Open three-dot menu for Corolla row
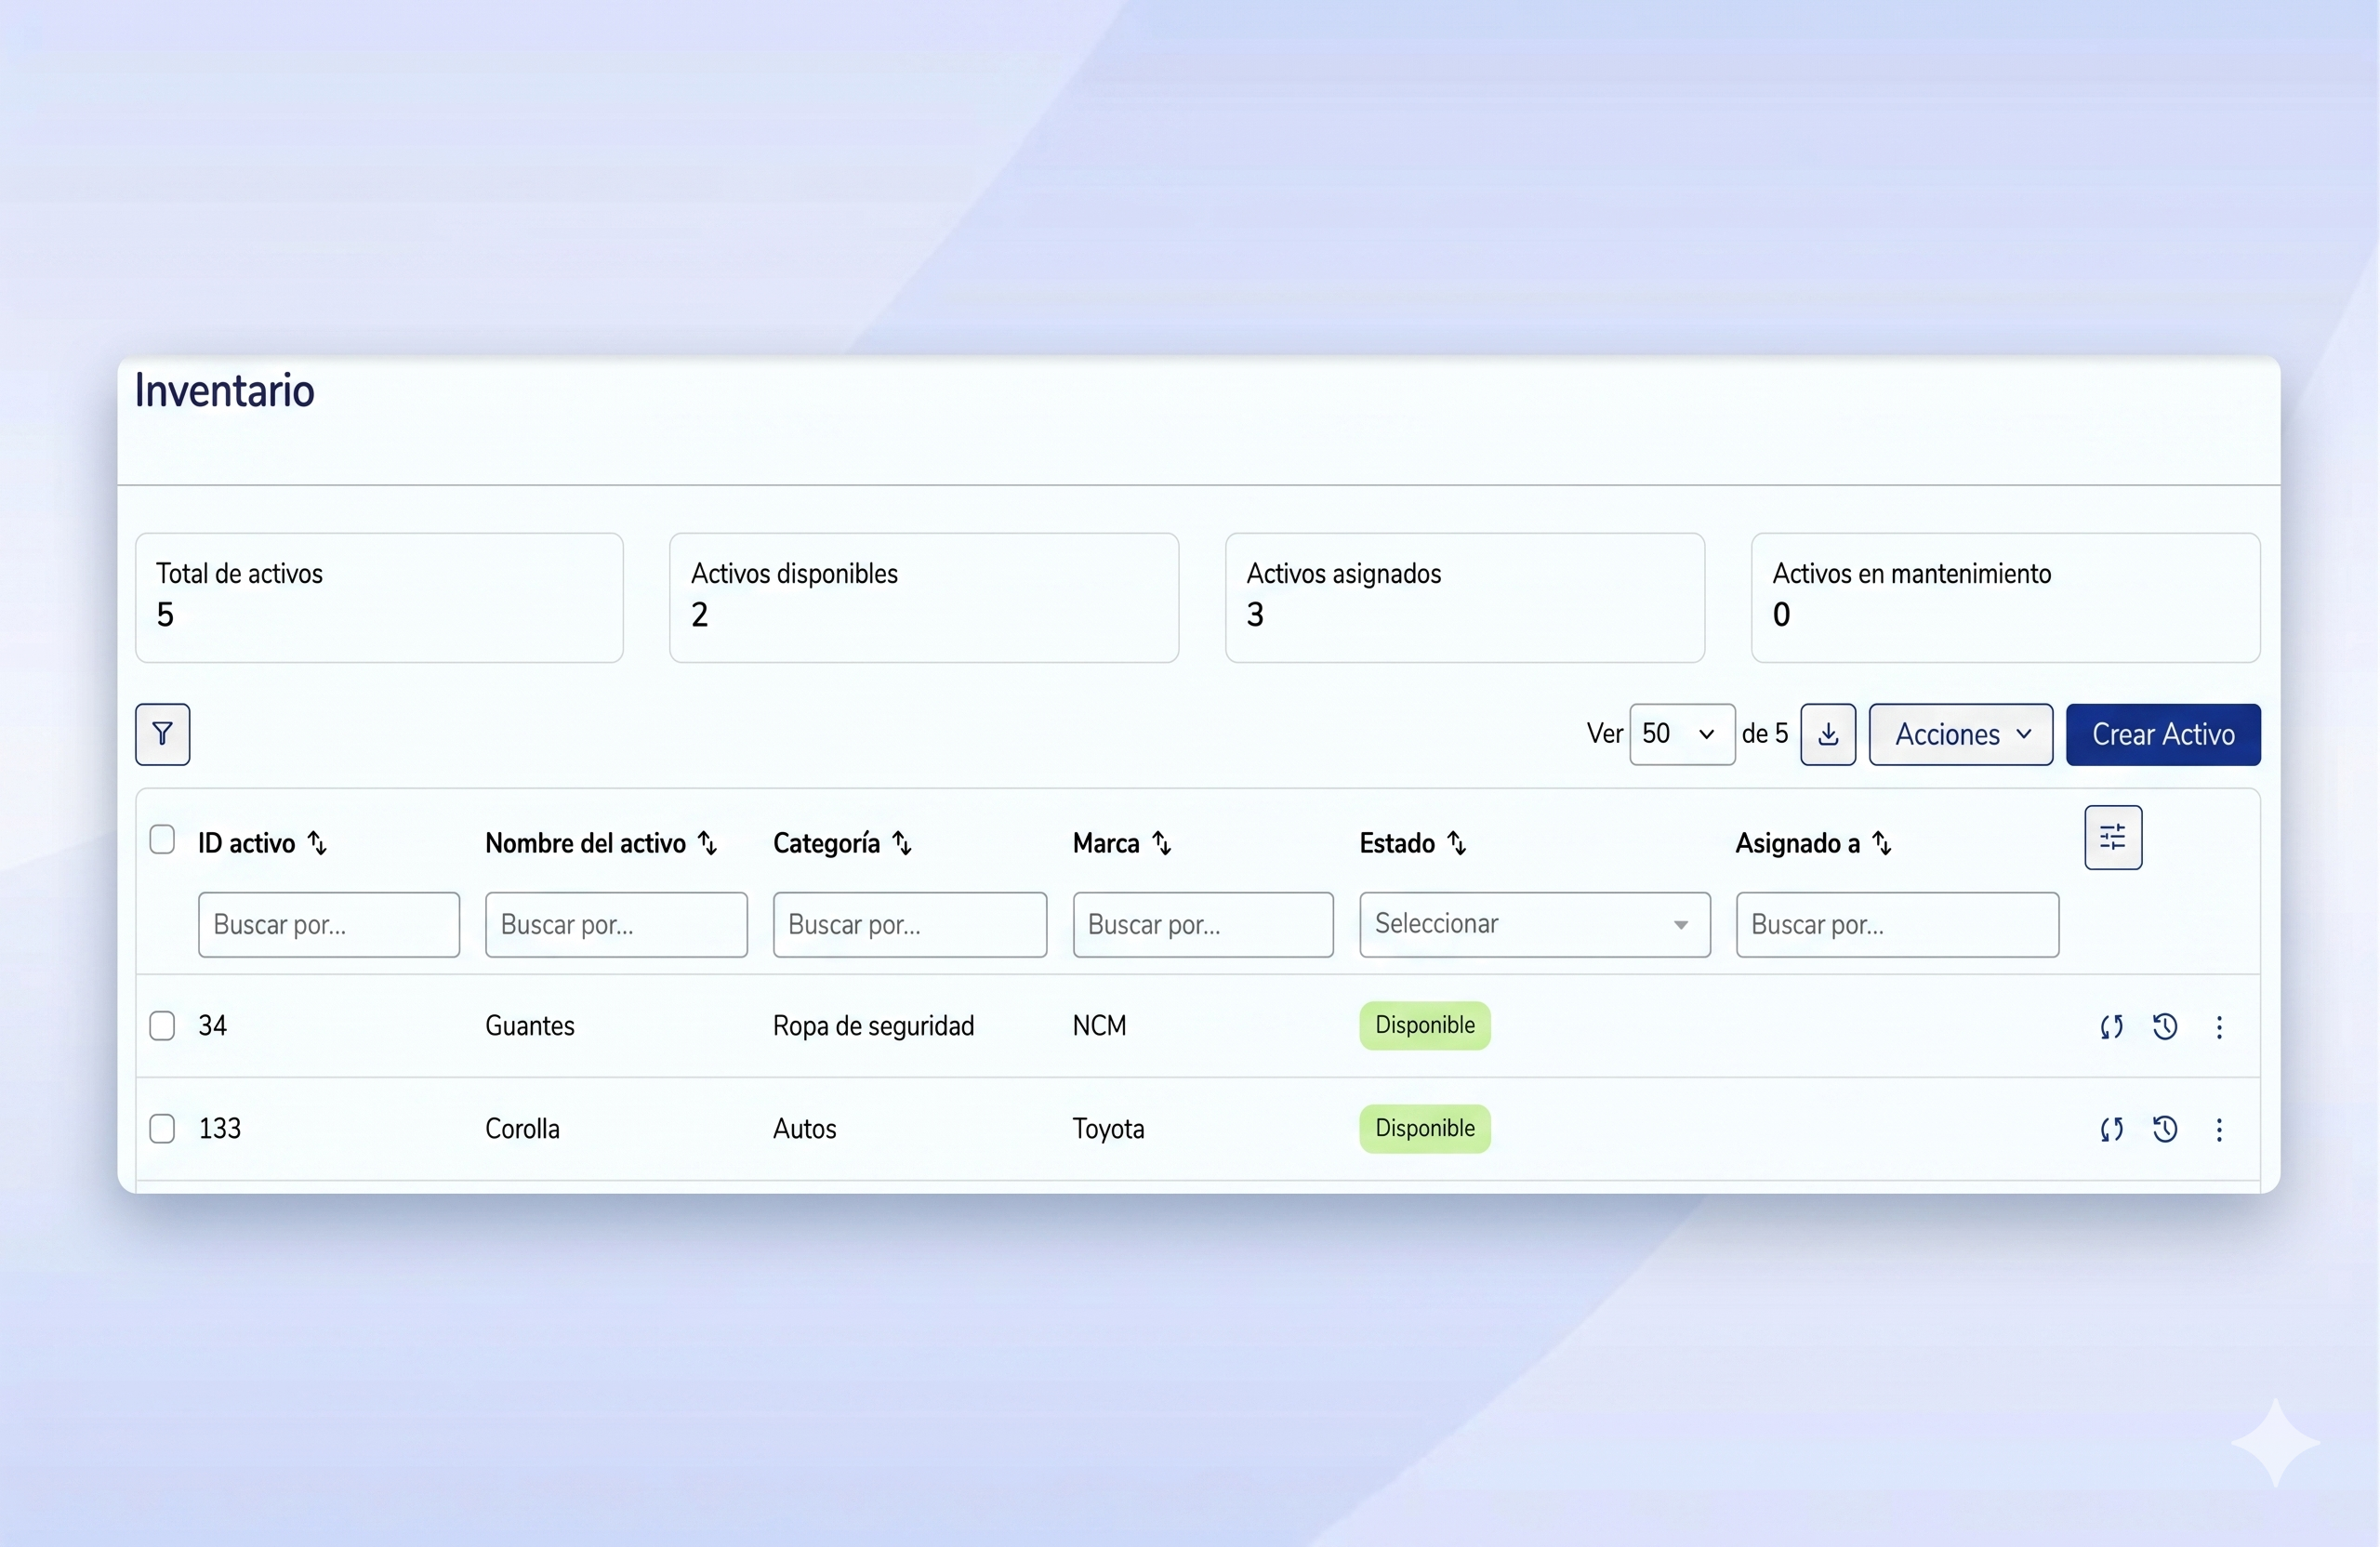 2219,1130
